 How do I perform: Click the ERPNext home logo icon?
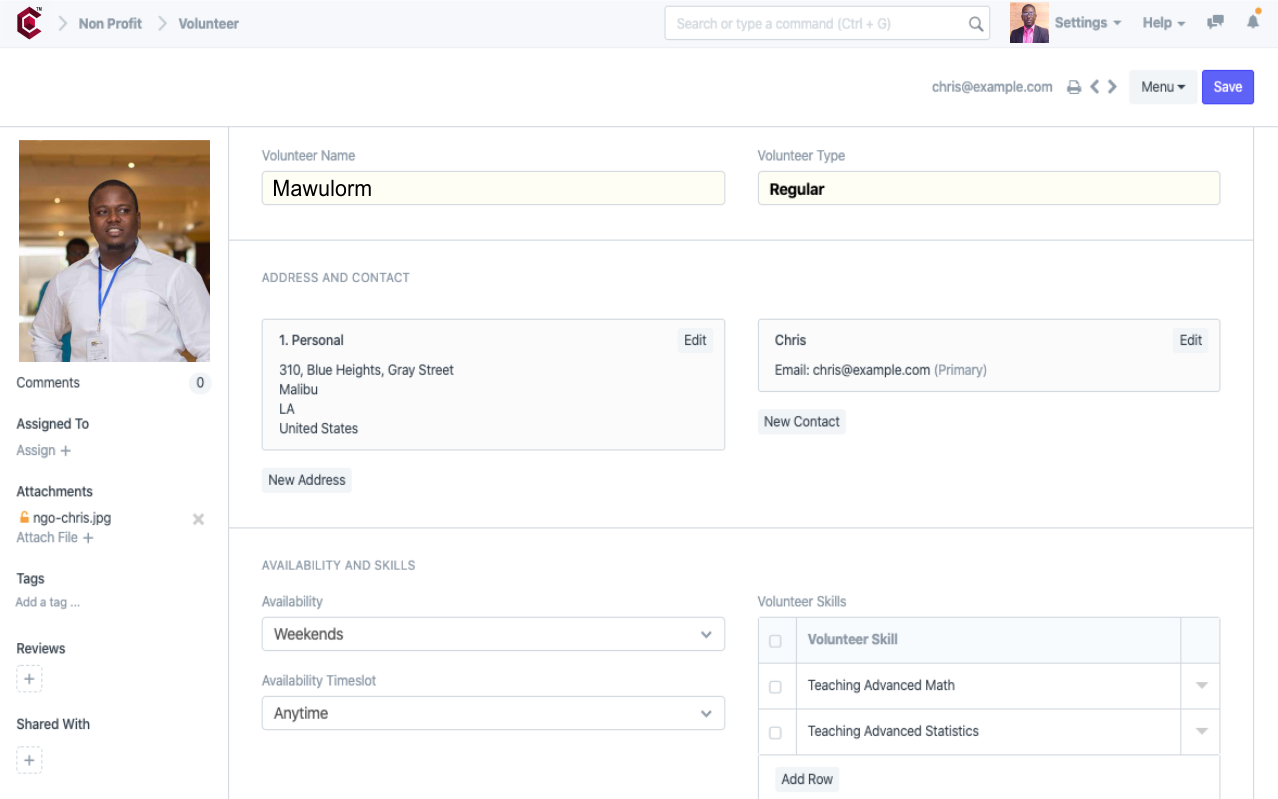click(30, 23)
